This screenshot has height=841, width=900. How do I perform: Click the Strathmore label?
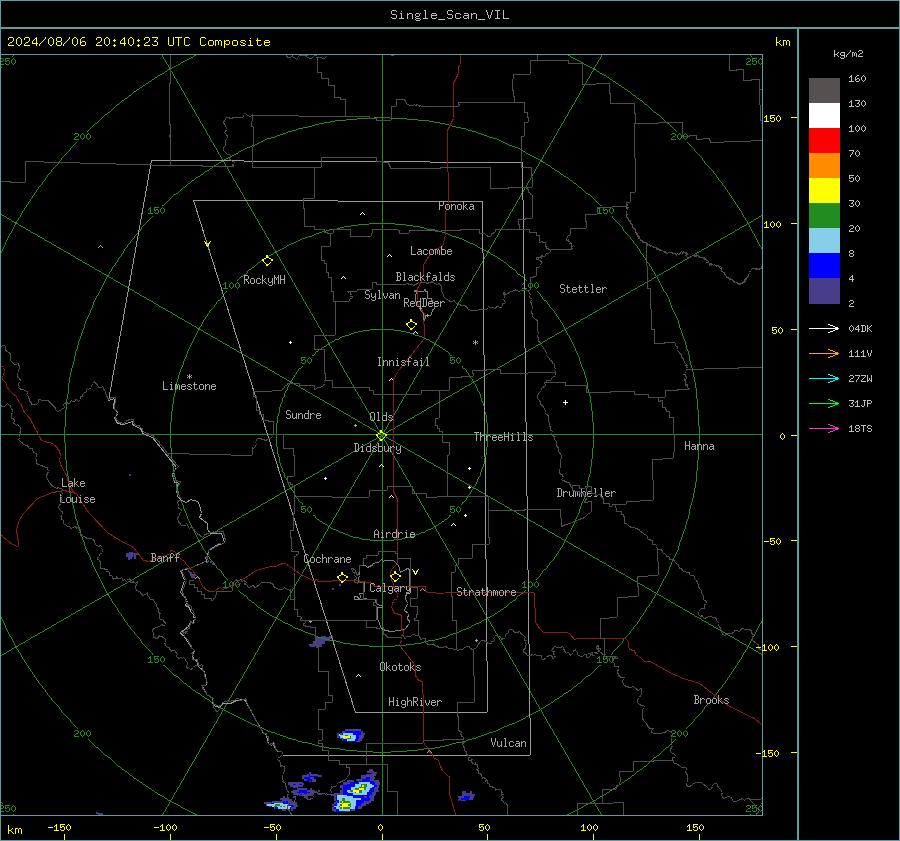486,592
